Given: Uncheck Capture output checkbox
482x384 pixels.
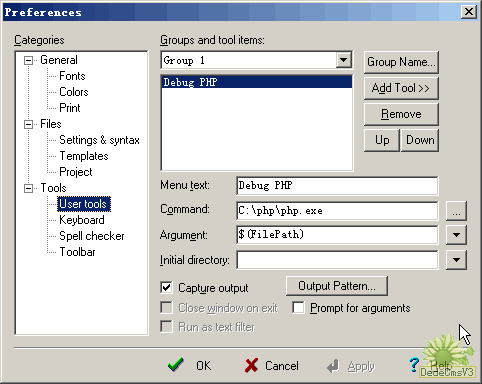Looking at the screenshot, I should click(166, 288).
